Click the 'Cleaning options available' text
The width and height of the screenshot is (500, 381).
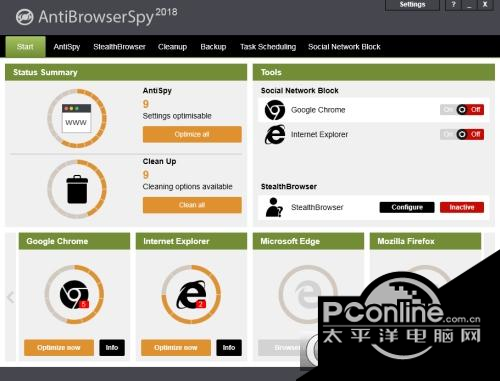(x=187, y=187)
